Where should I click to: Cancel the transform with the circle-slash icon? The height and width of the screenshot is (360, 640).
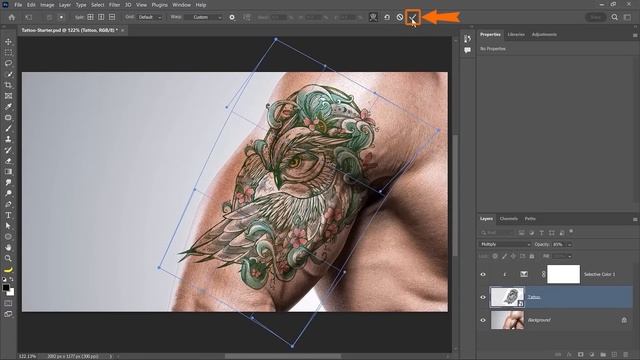400,17
